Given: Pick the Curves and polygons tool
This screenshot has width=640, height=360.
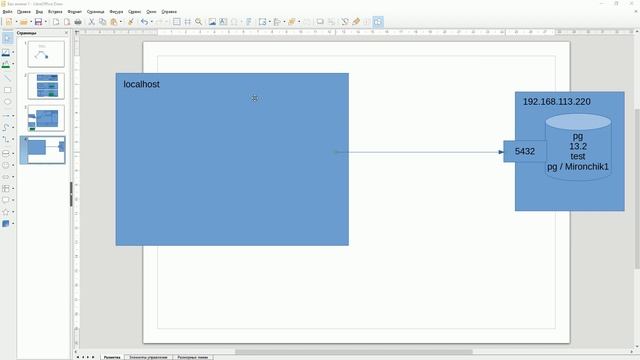Looking at the screenshot, I should pos(6,127).
